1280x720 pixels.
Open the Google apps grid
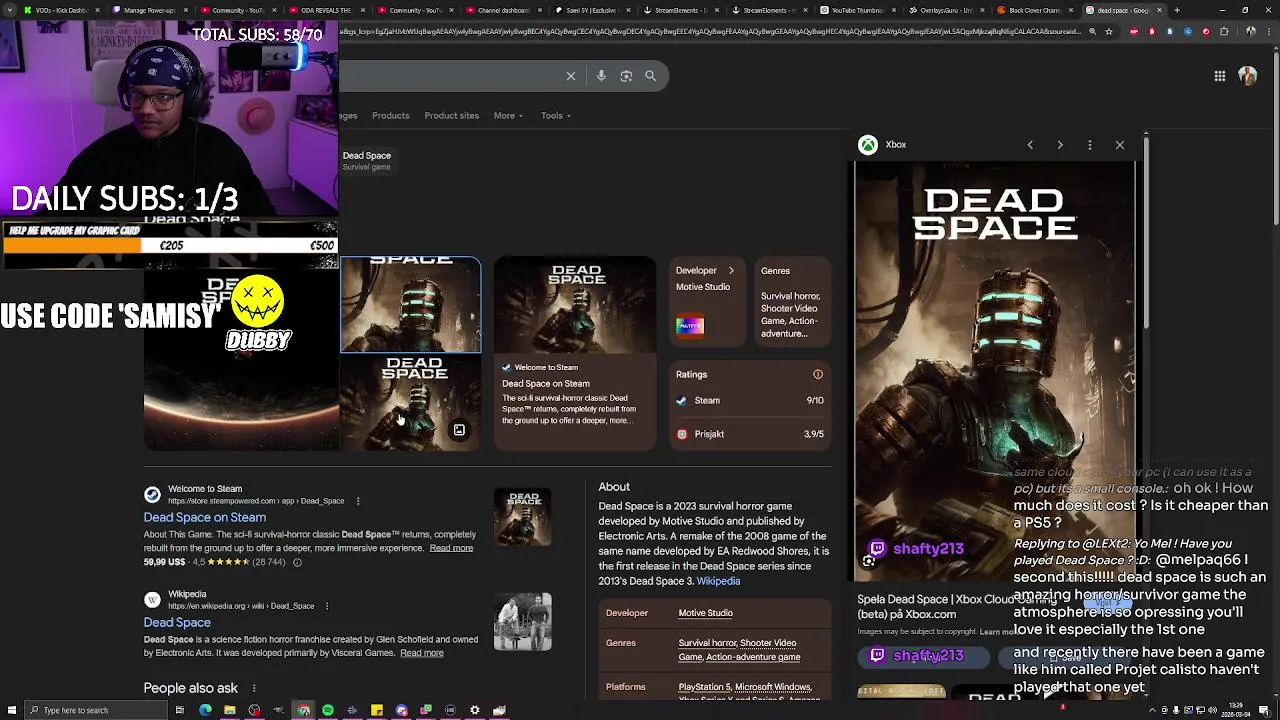pyautogui.click(x=1220, y=76)
